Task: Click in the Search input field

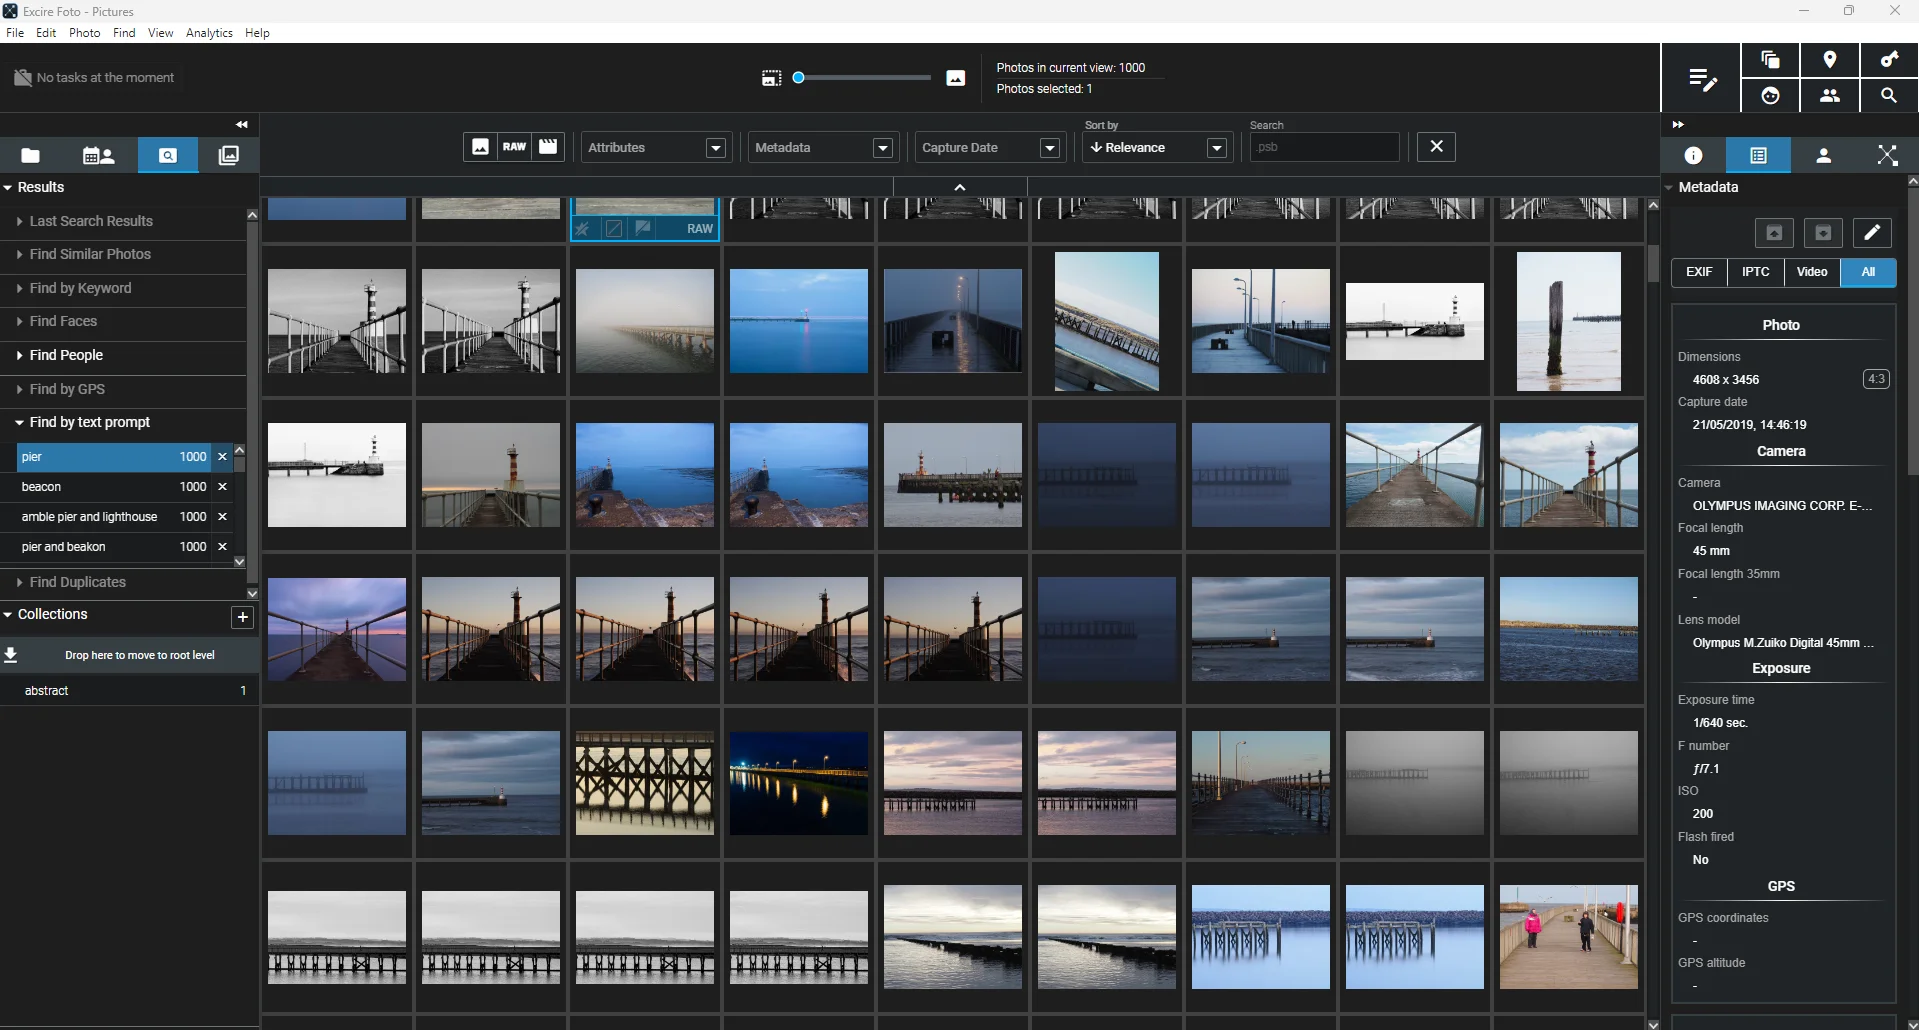Action: coord(1323,148)
